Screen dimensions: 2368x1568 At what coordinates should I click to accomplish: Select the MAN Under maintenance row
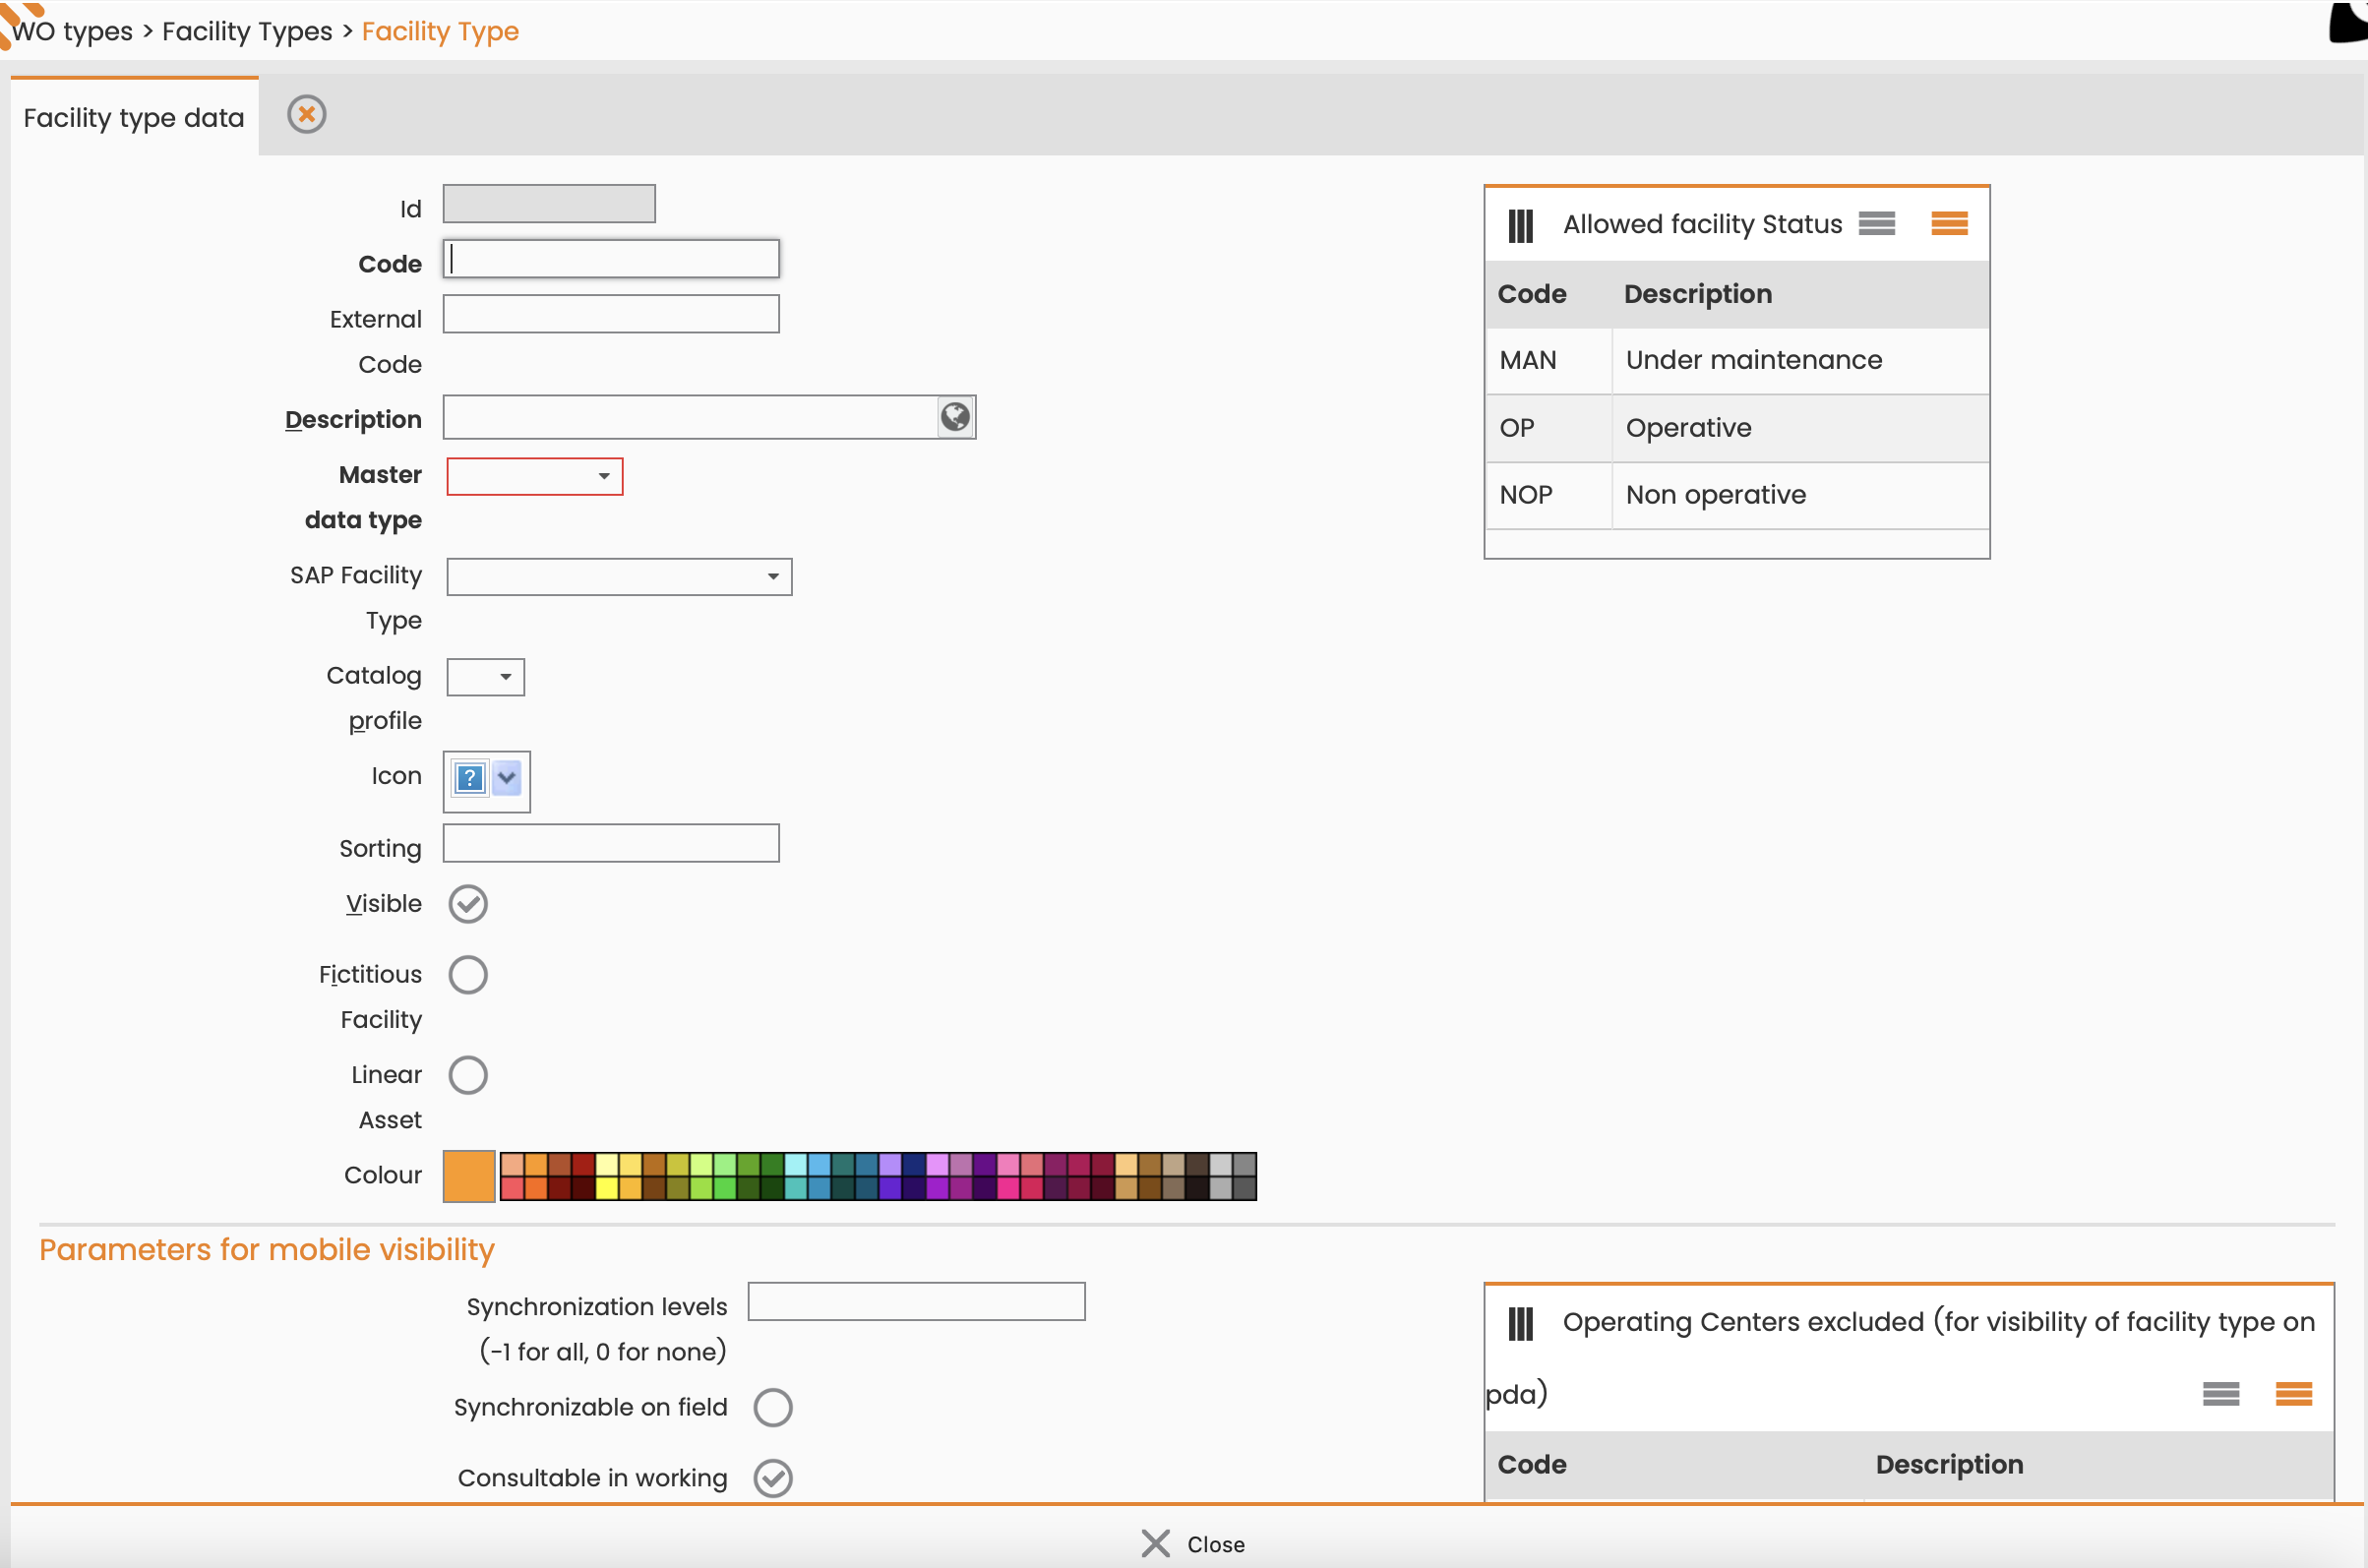(x=1737, y=360)
